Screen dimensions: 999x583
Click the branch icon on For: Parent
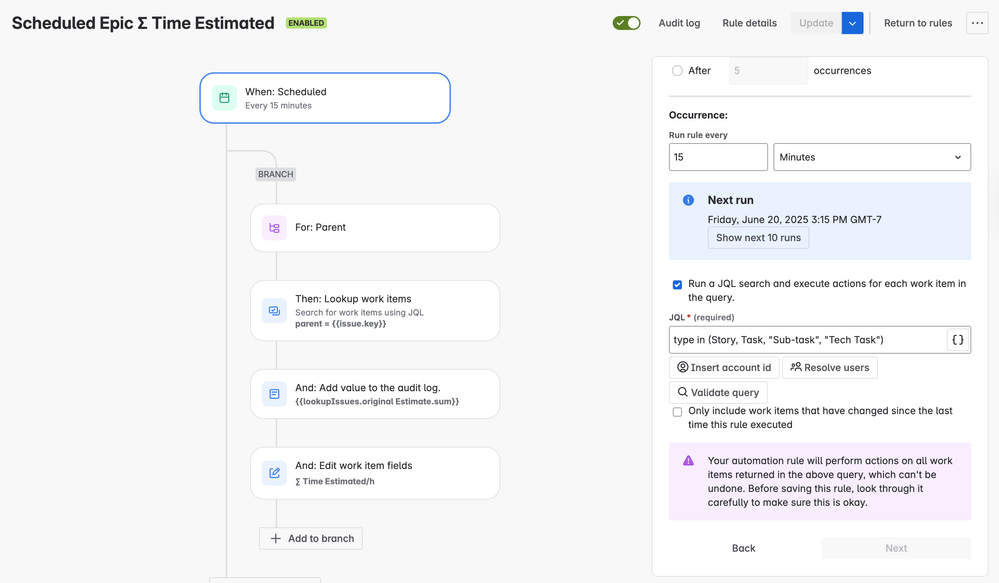point(274,227)
